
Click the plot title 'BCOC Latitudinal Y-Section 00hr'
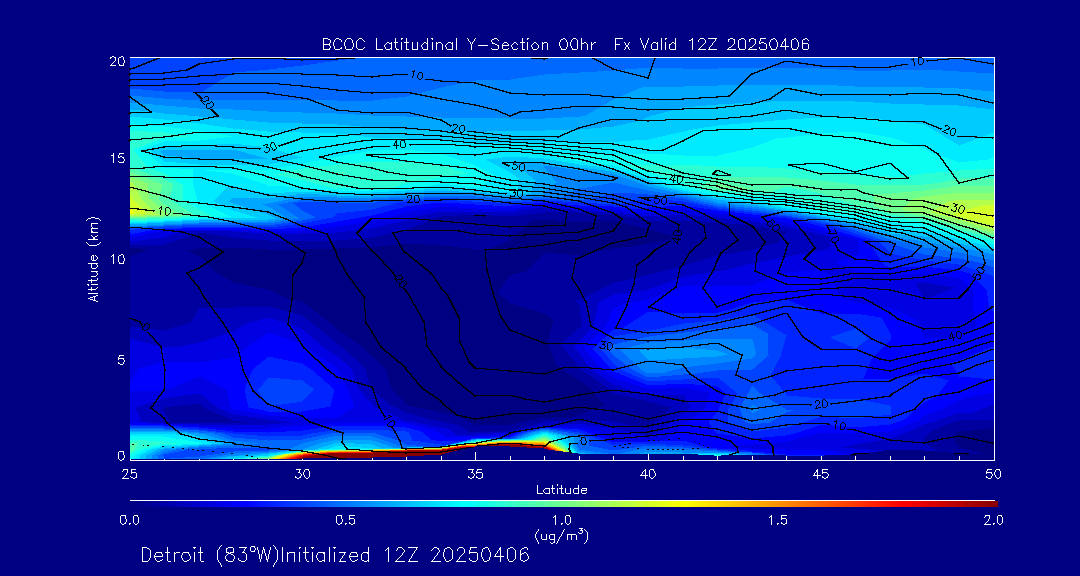pyautogui.click(x=460, y=45)
